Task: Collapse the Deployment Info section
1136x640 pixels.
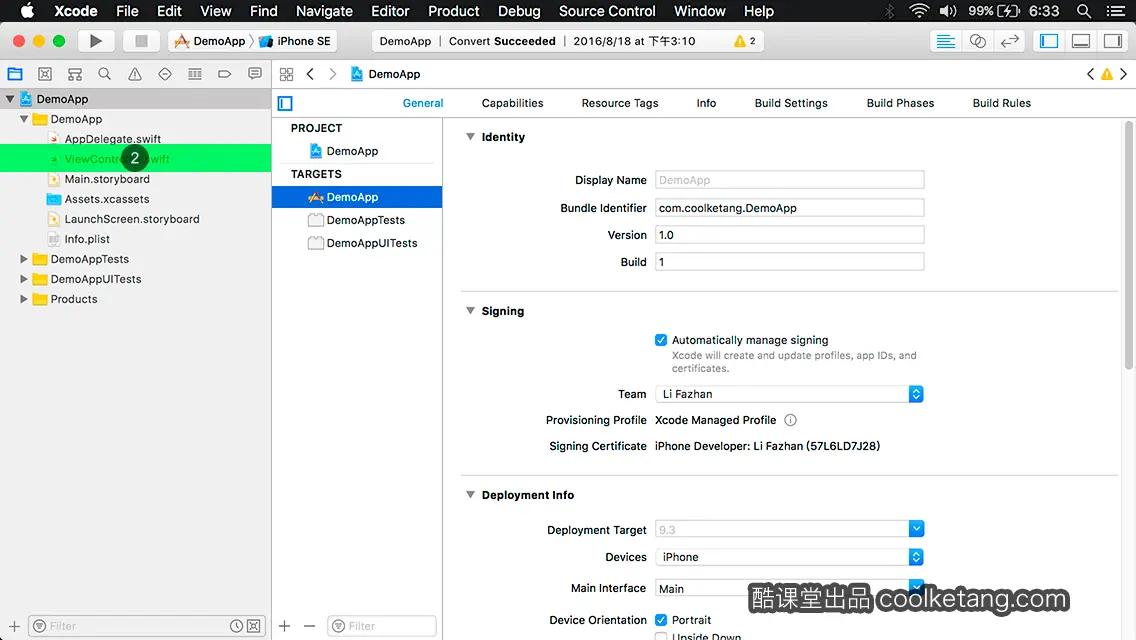Action: click(470, 494)
